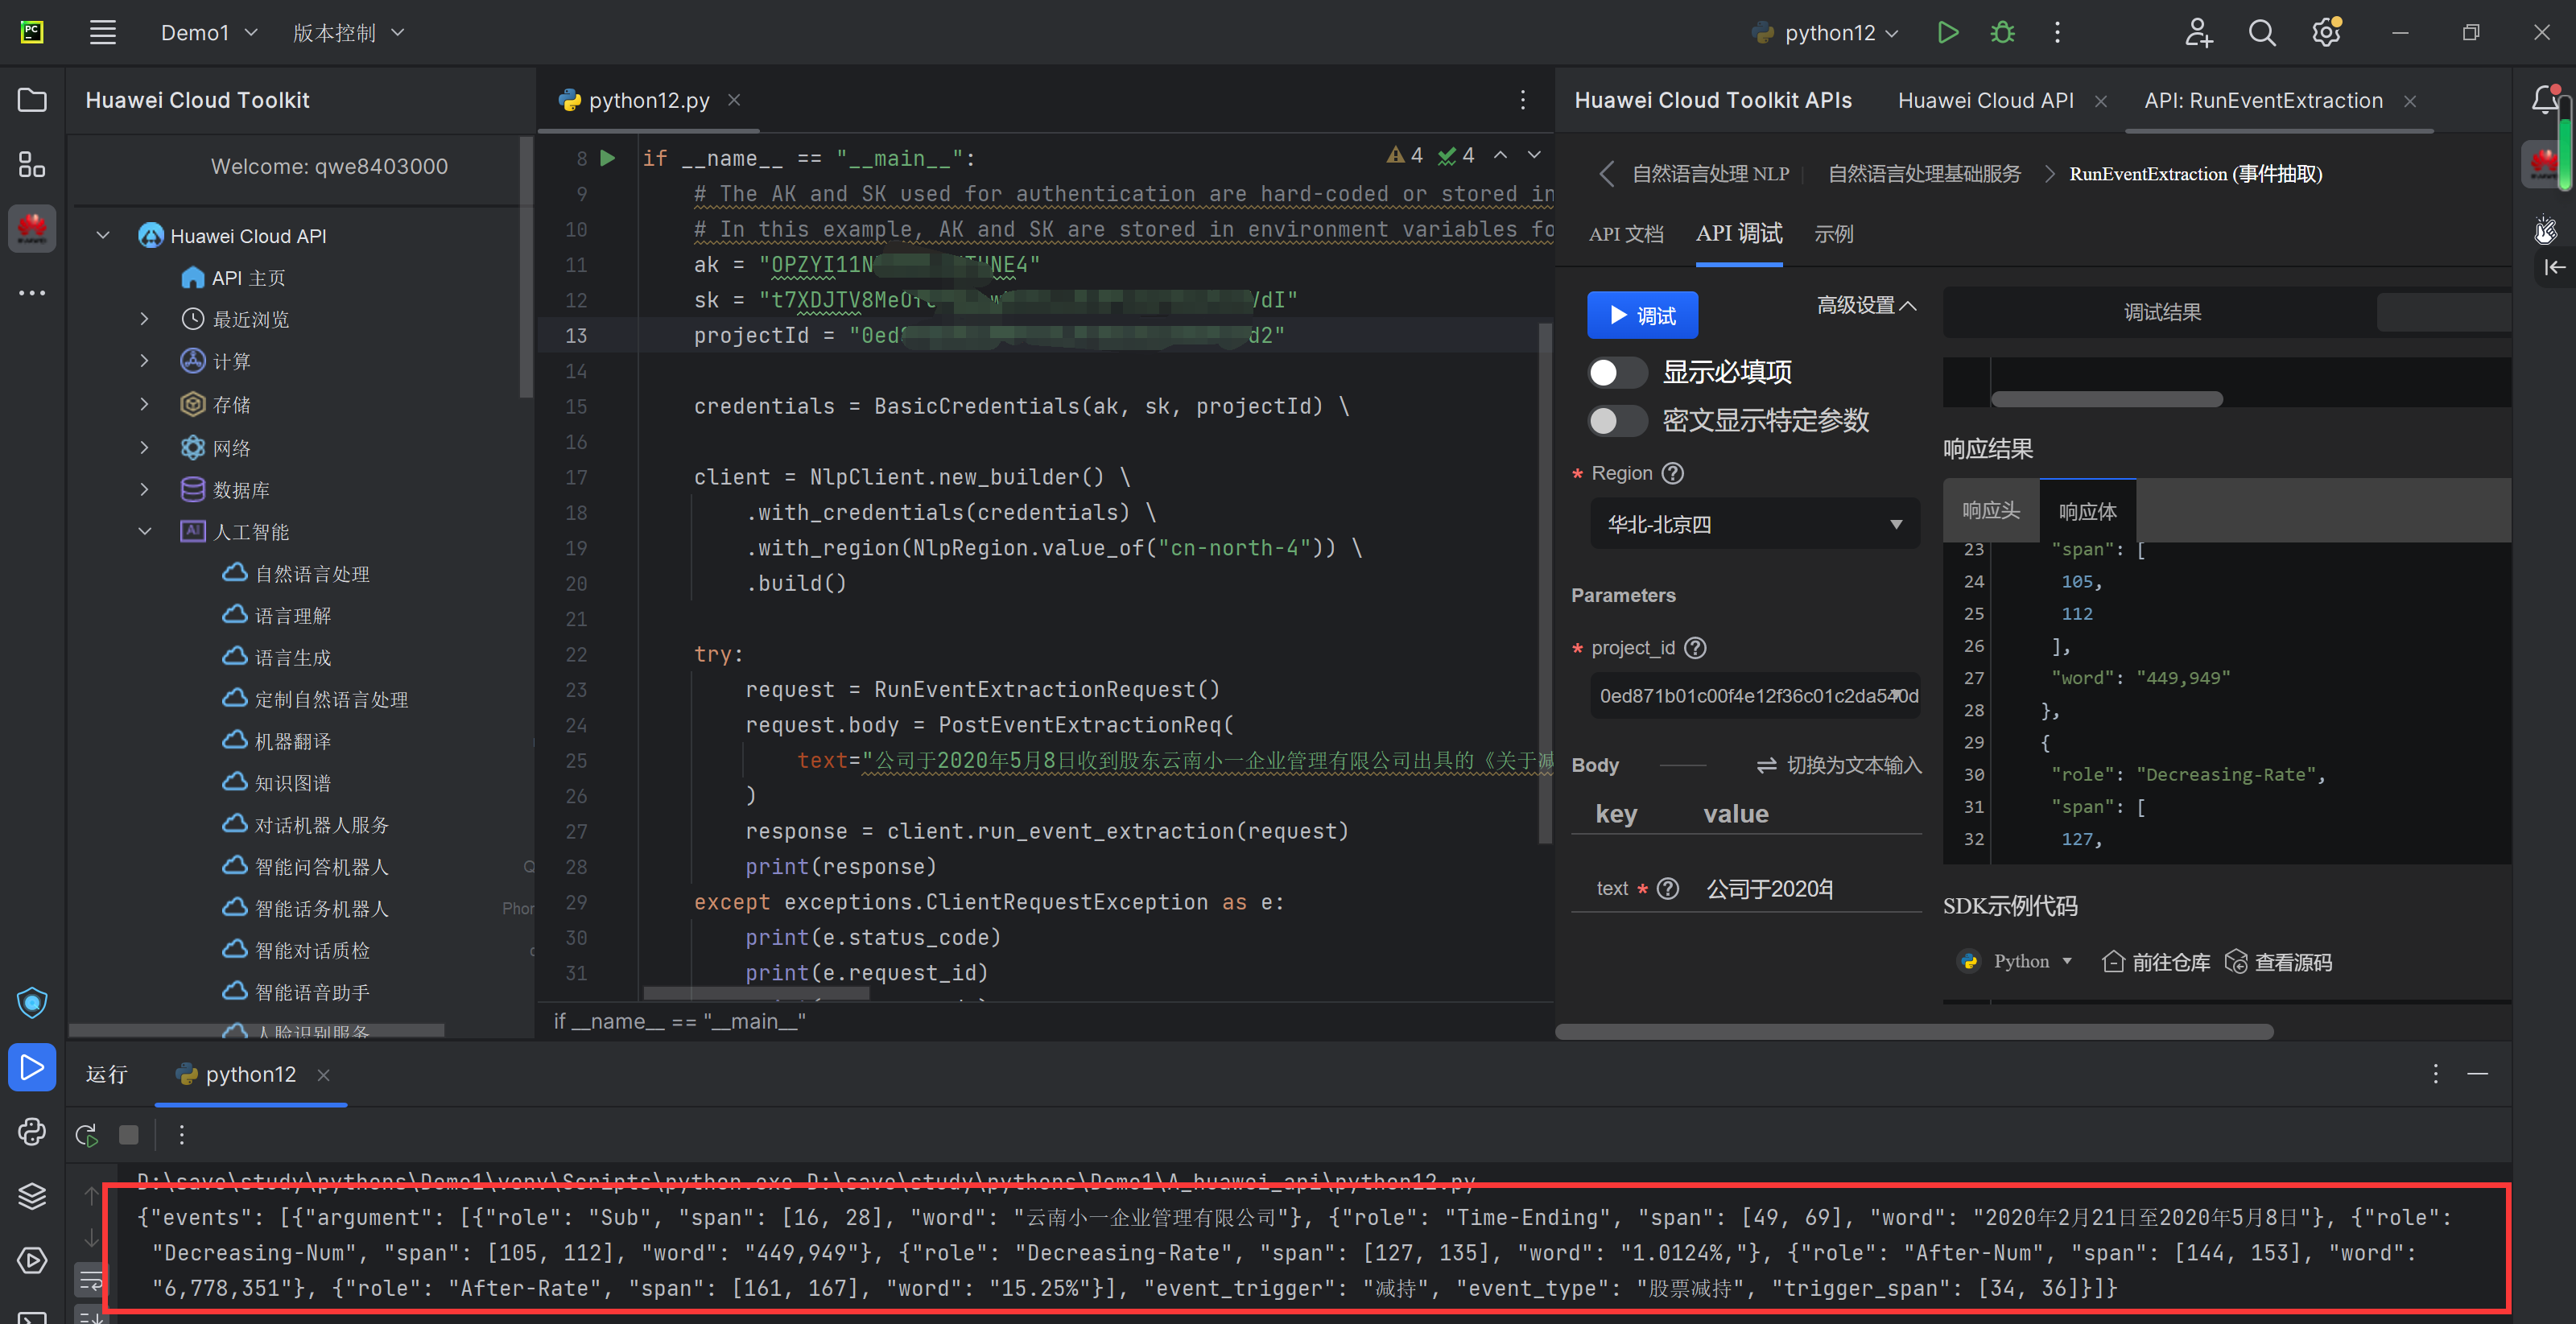This screenshot has width=2576, height=1324.
Task: Collapse the 人工智能 tree node
Action: coord(144,531)
